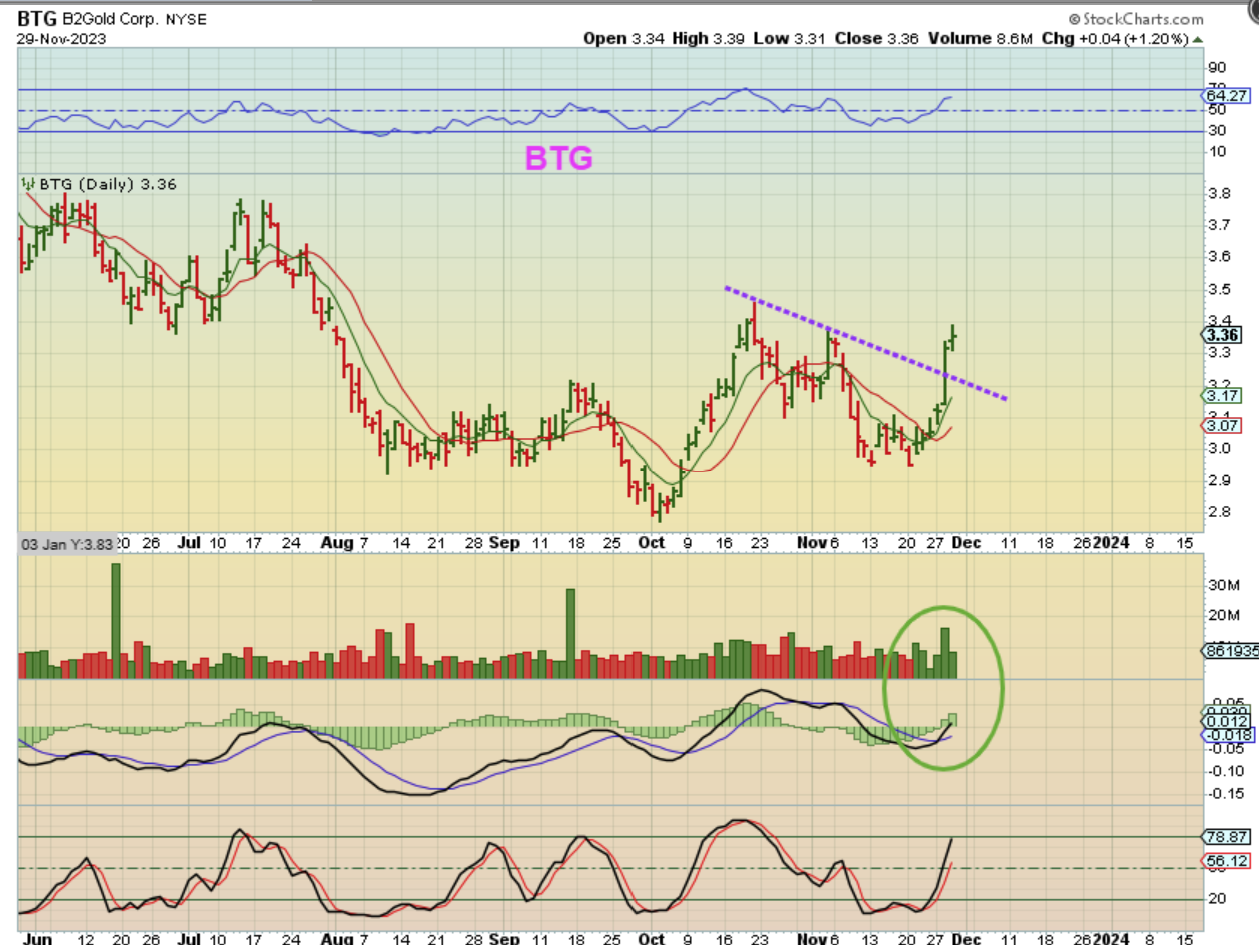The image size is (1260, 945).
Task: Click the candlestick icon beside BTG (Daily)
Action: [27, 184]
